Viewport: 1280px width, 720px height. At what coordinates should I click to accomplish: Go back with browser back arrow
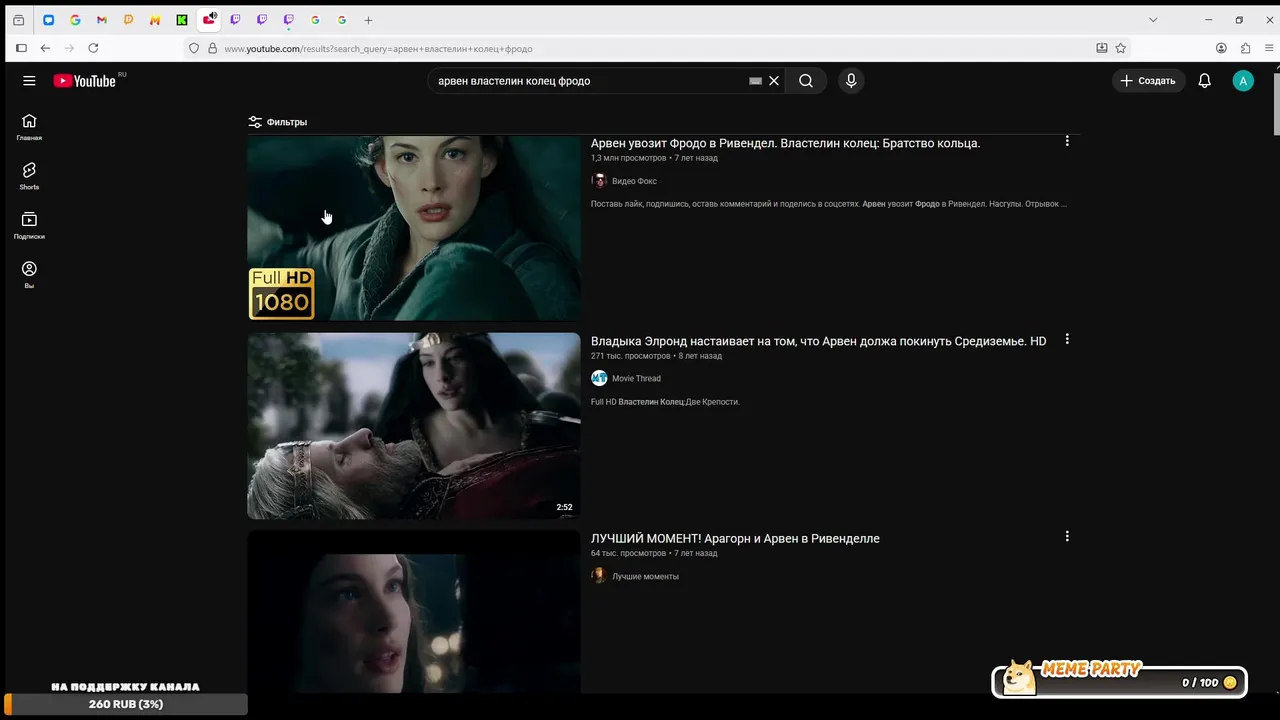tap(45, 48)
